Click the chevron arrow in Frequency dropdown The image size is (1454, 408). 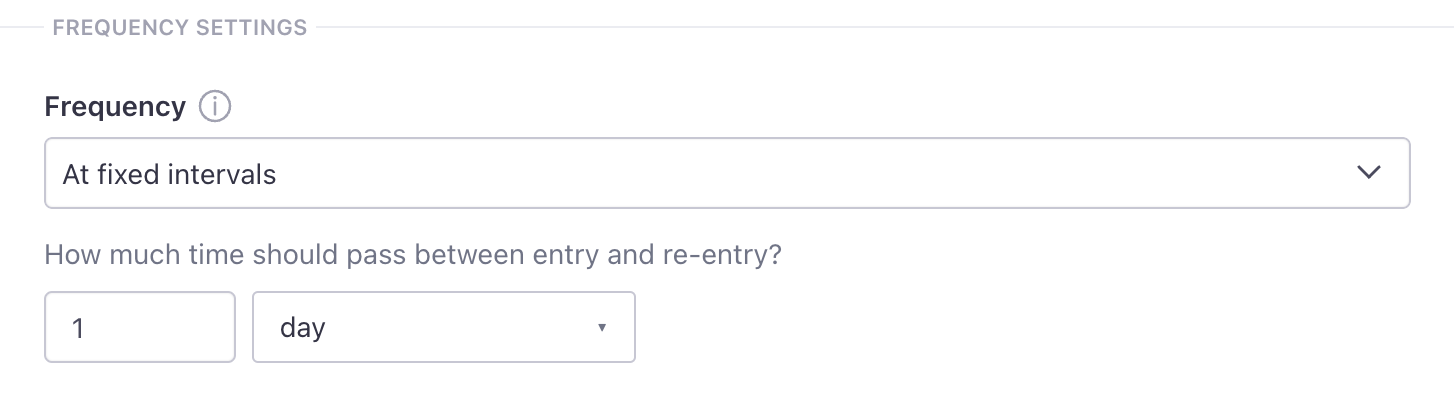tap(1368, 173)
